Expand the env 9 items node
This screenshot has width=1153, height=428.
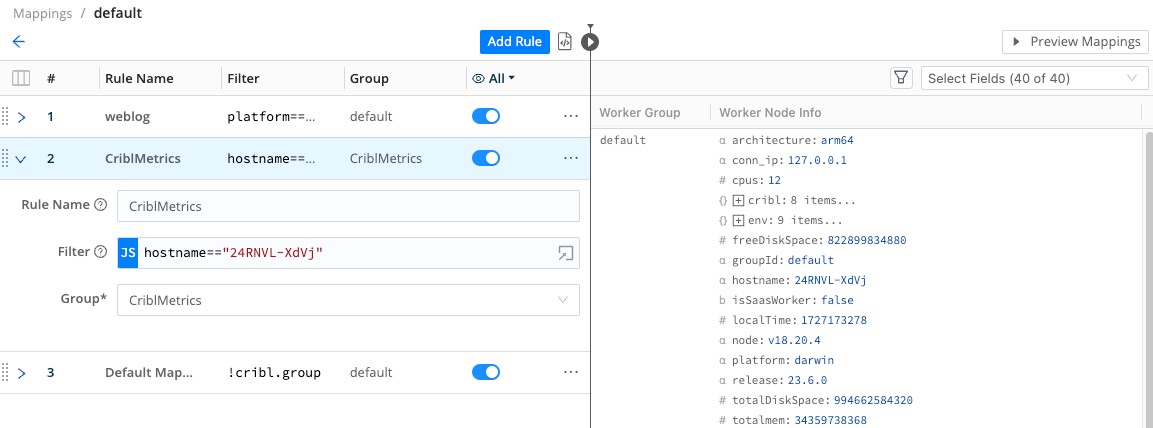739,220
